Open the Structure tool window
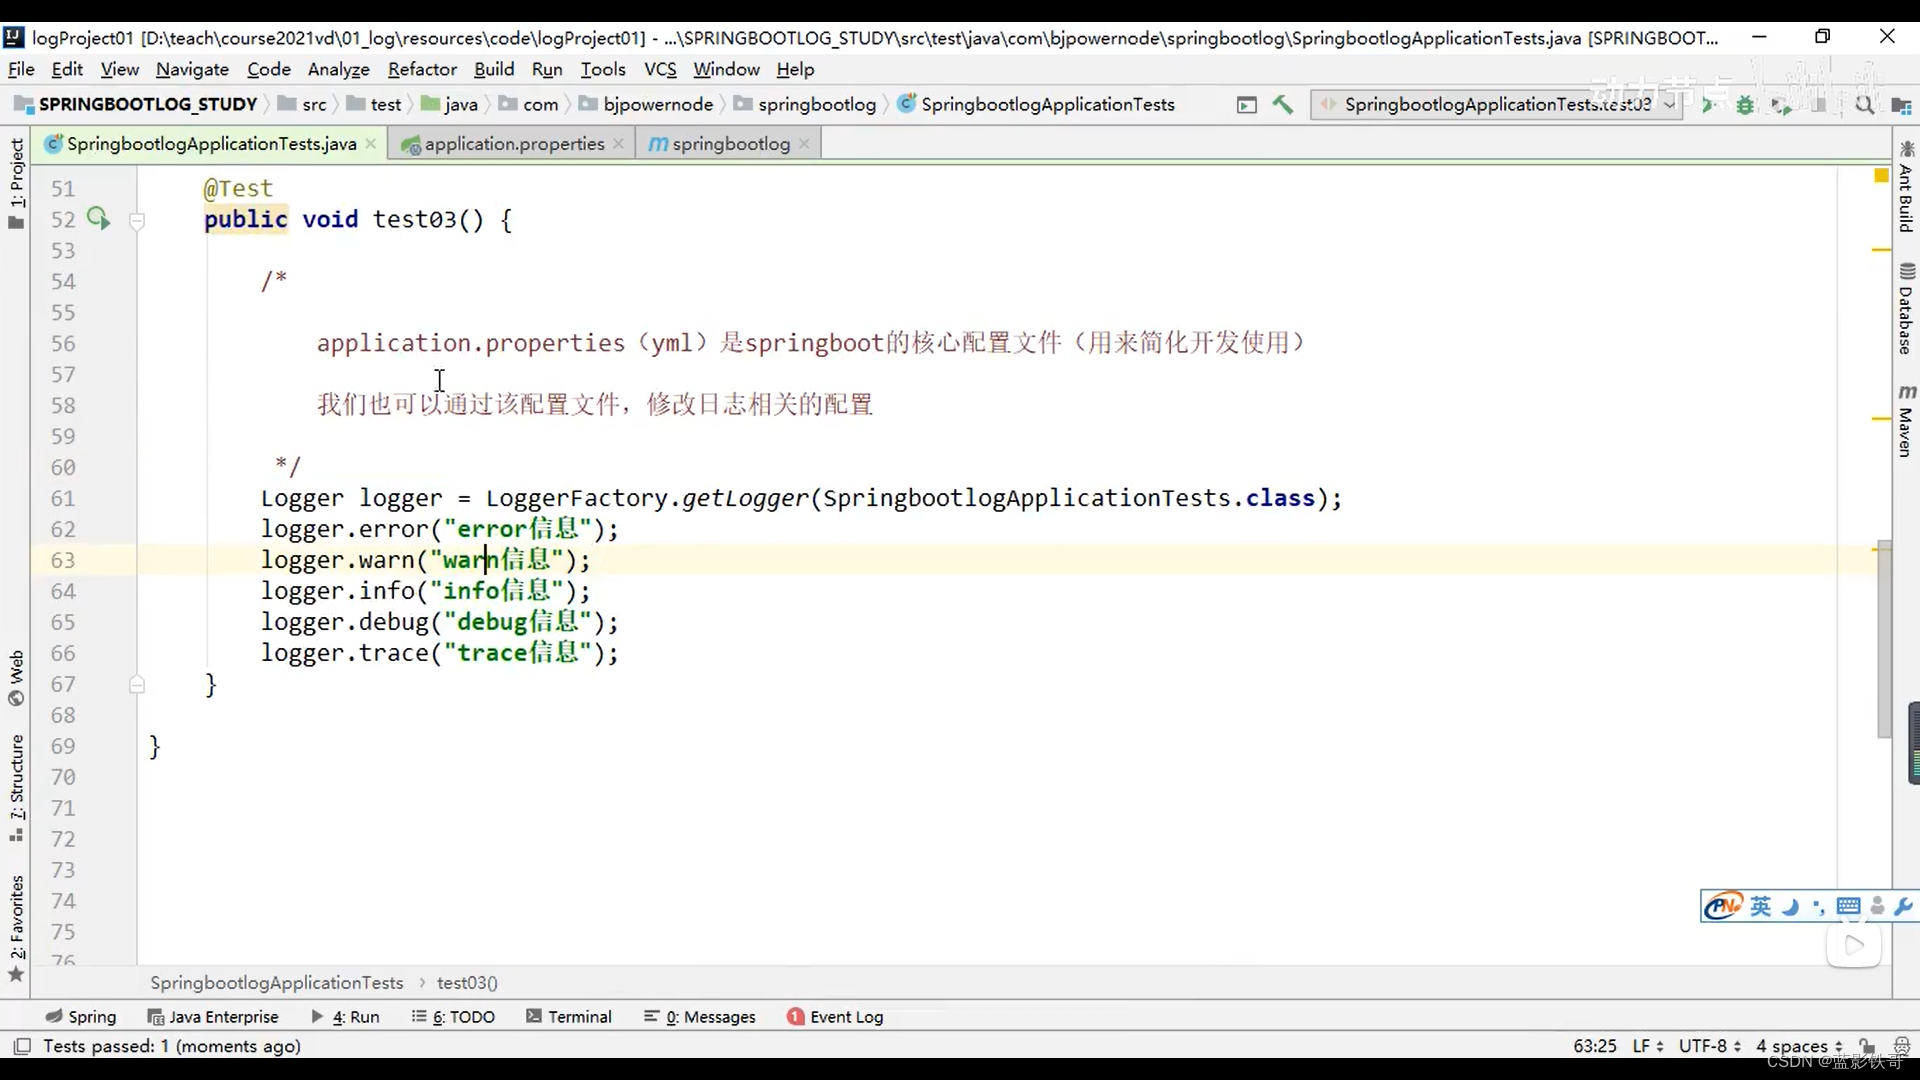This screenshot has height=1080, width=1920. (x=16, y=788)
